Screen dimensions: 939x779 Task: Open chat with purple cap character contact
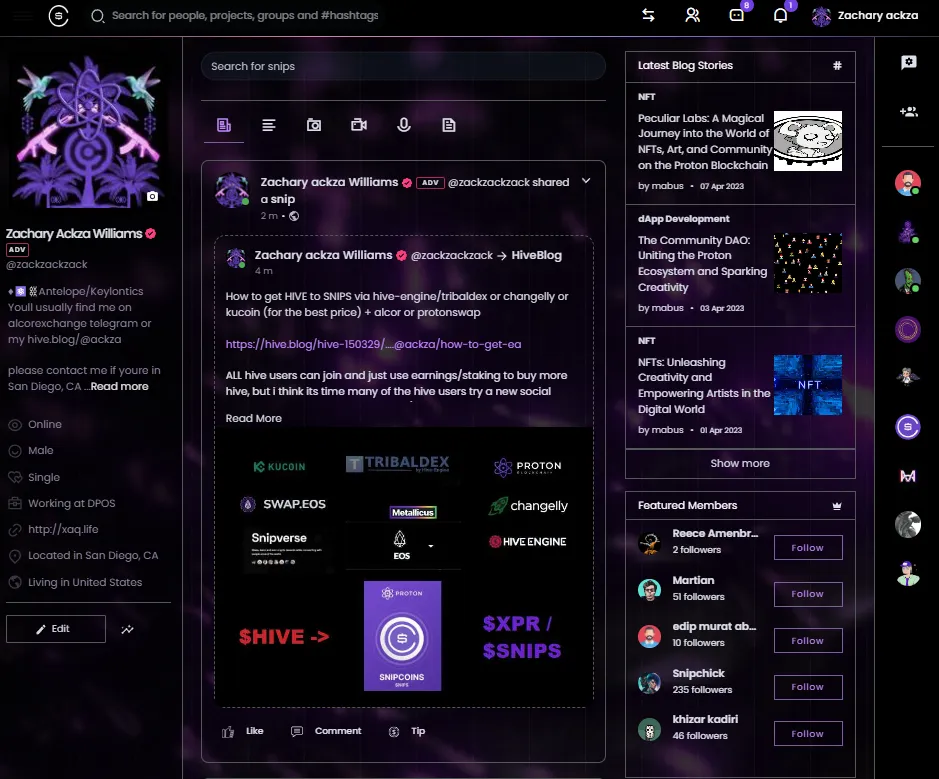pyautogui.click(x=908, y=574)
